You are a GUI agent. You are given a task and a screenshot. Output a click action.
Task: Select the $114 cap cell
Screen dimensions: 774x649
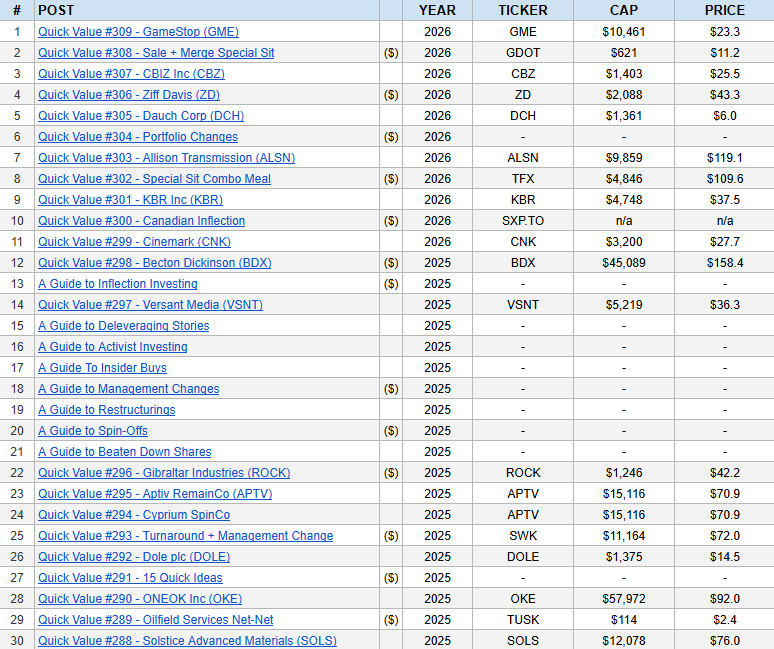pos(624,619)
